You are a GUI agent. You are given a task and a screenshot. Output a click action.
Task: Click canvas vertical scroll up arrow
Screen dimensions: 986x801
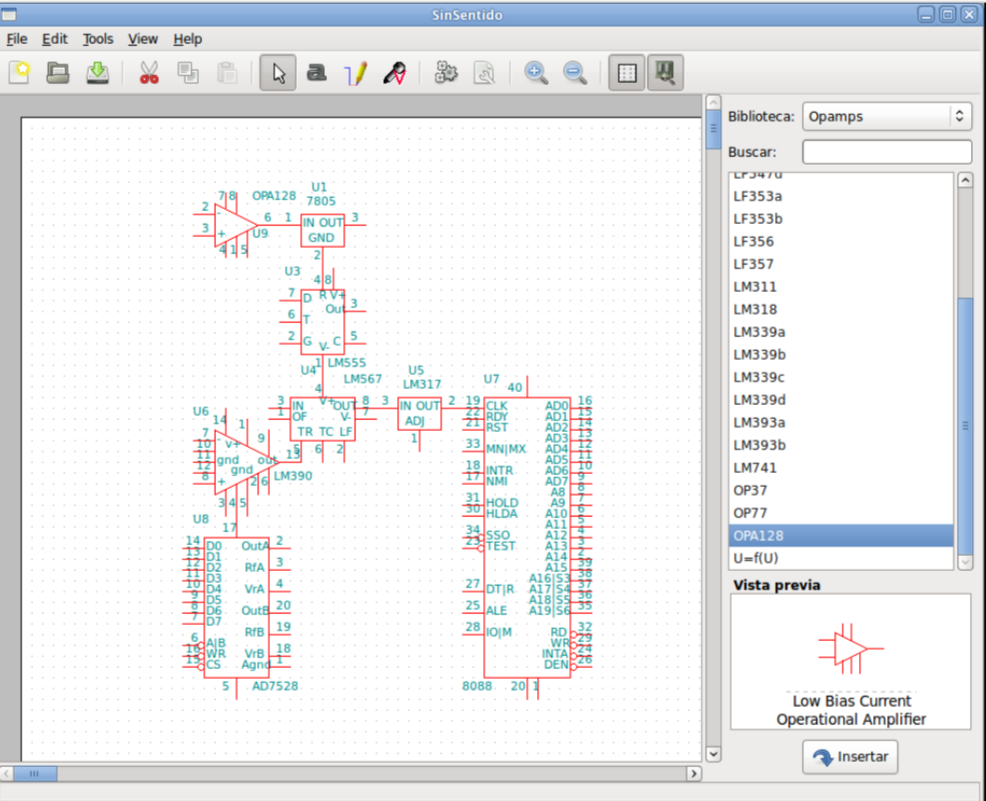point(713,102)
